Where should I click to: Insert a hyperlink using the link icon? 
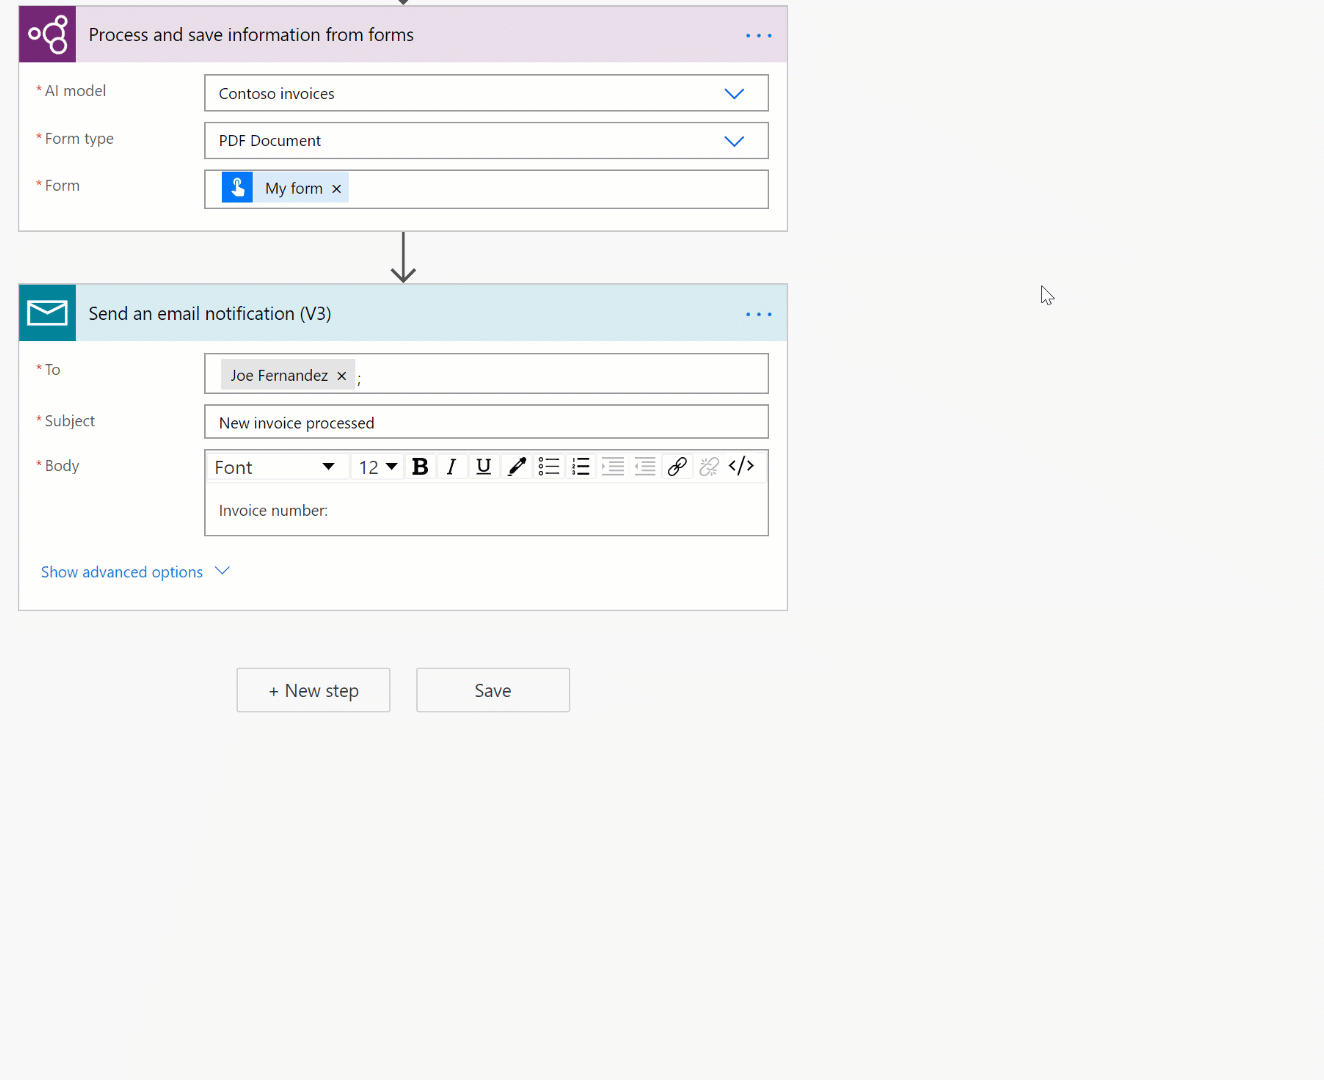coord(677,466)
